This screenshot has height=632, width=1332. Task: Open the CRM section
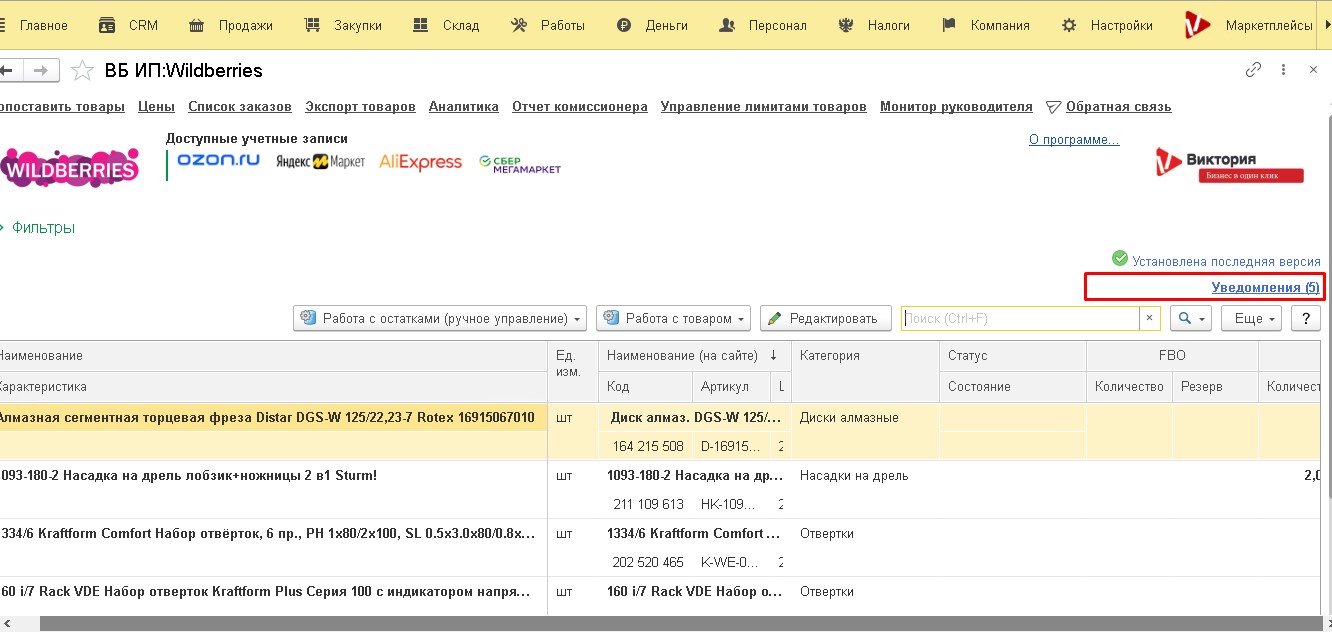tap(128, 25)
